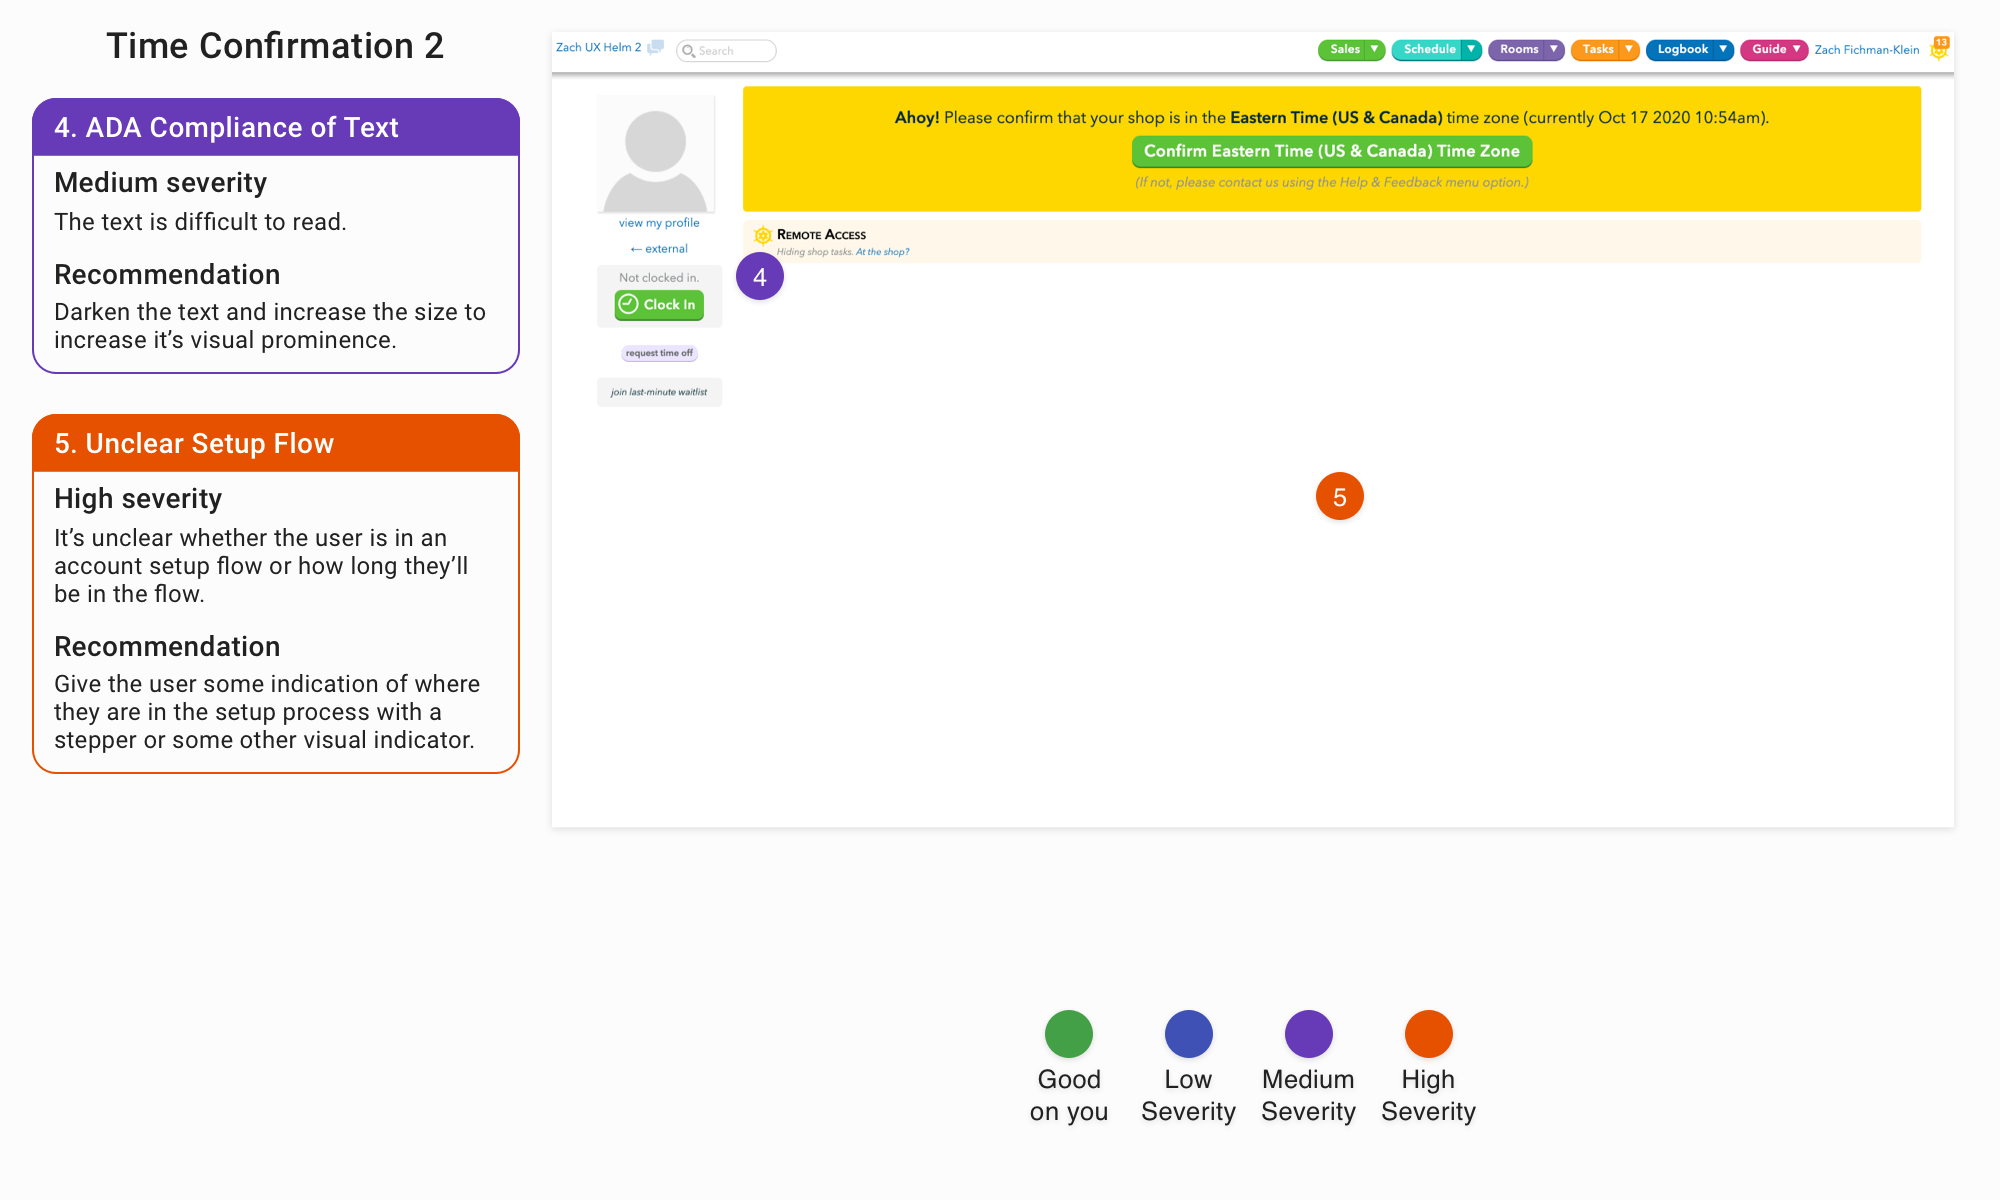Click the search magnifier icon

[x=688, y=51]
